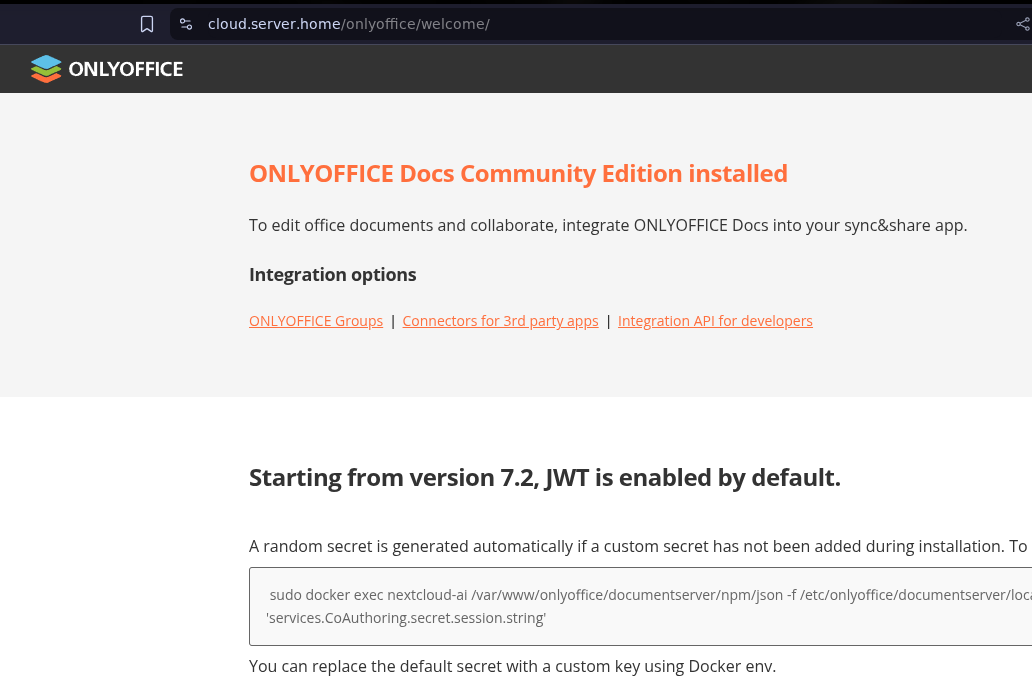
Task: Click the 'onlyoffice/welcome/' path in URL
Action: click(416, 24)
